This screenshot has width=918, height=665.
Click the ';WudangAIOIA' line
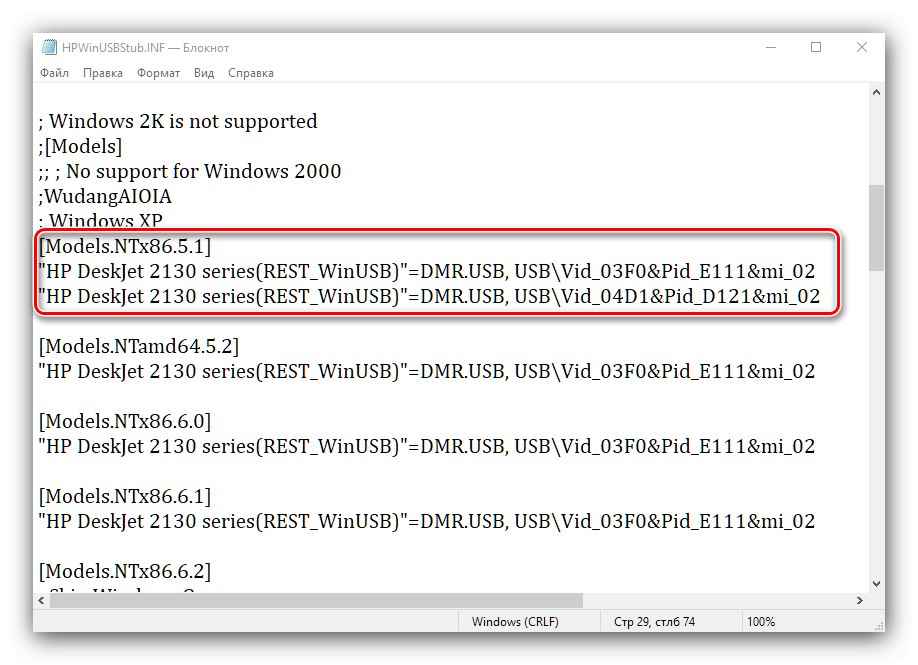pos(105,197)
